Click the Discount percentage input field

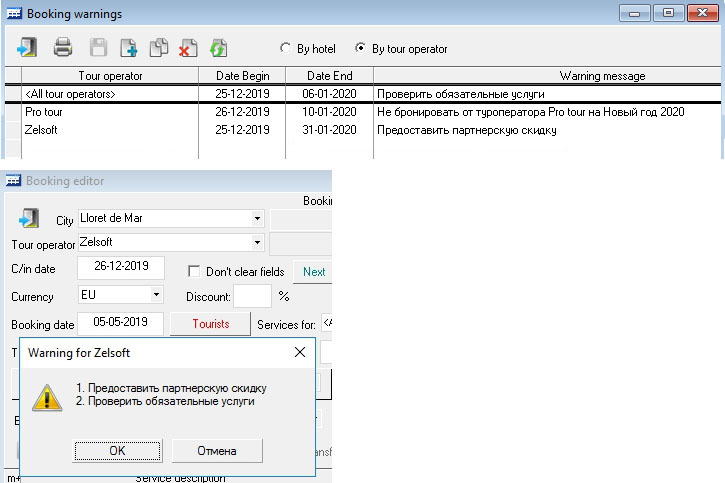pyautogui.click(x=252, y=296)
